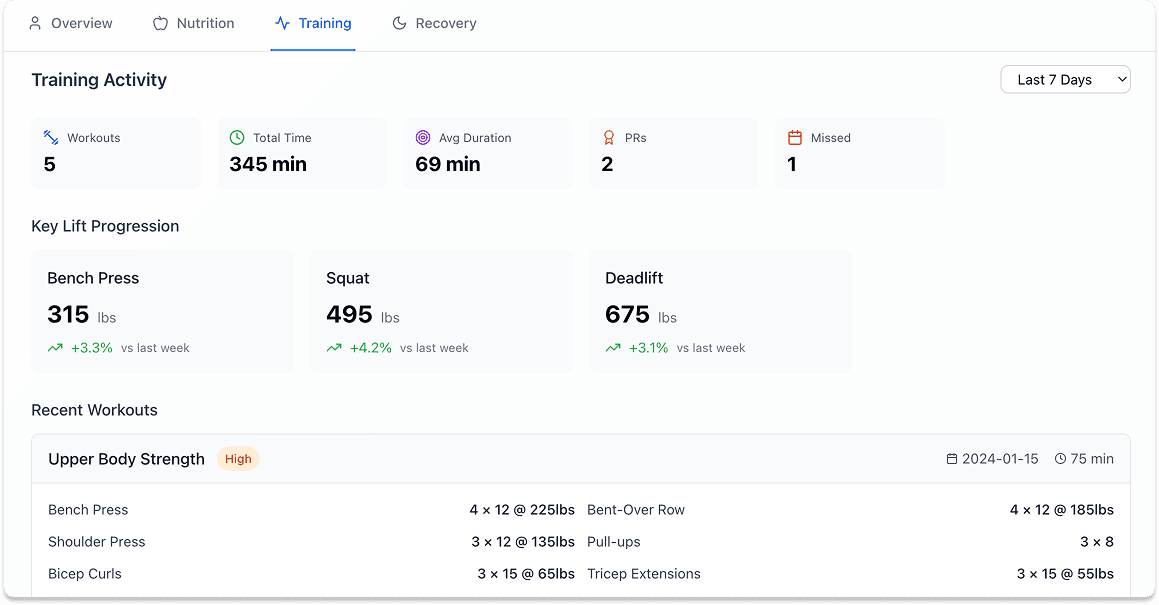Click the Squat upward trend arrow icon
The image size is (1159, 605).
334,348
